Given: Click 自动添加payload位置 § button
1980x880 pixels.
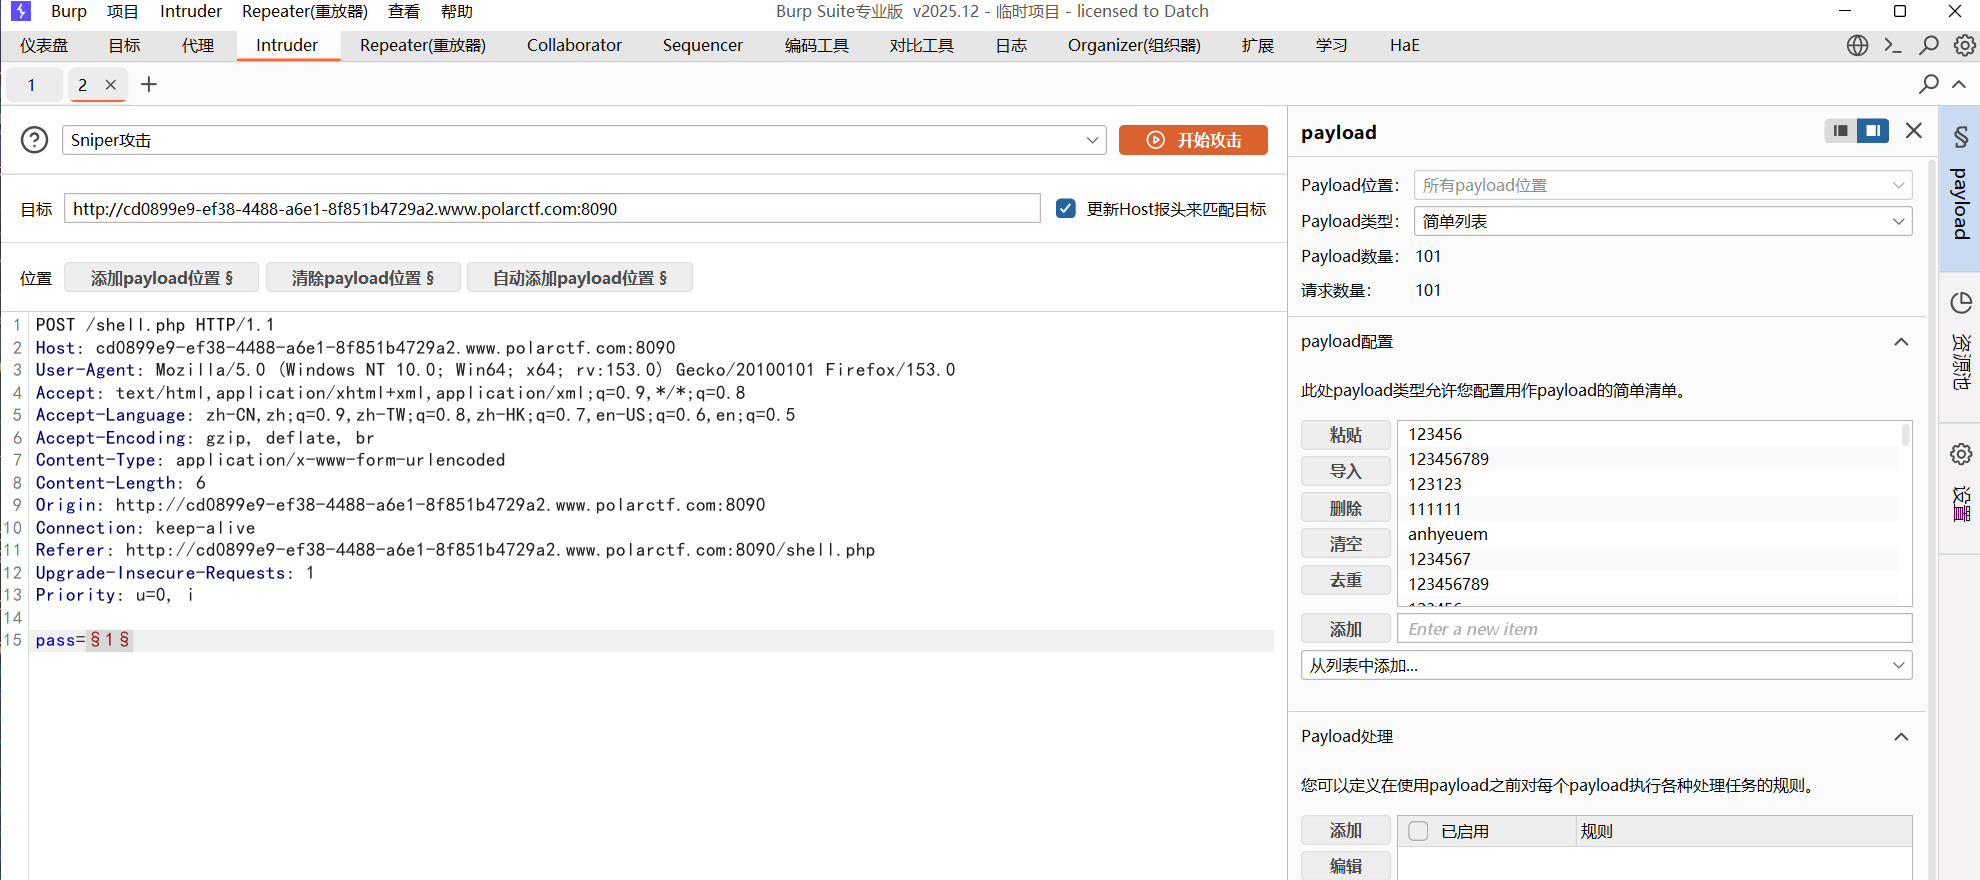Looking at the screenshot, I should click(x=580, y=278).
